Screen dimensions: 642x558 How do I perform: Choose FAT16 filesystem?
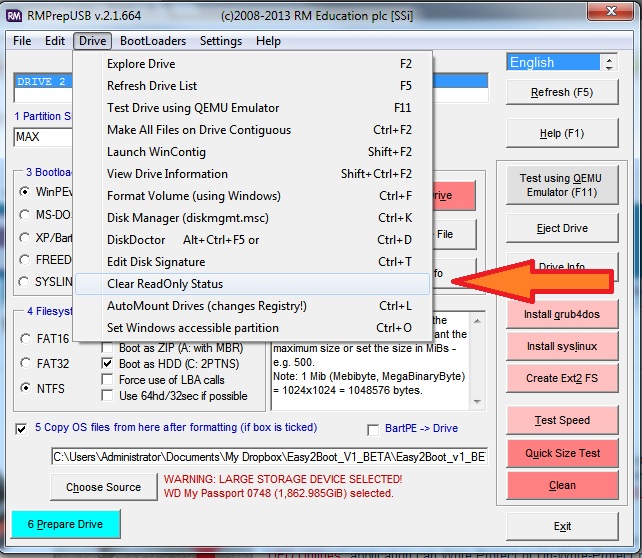tap(25, 339)
